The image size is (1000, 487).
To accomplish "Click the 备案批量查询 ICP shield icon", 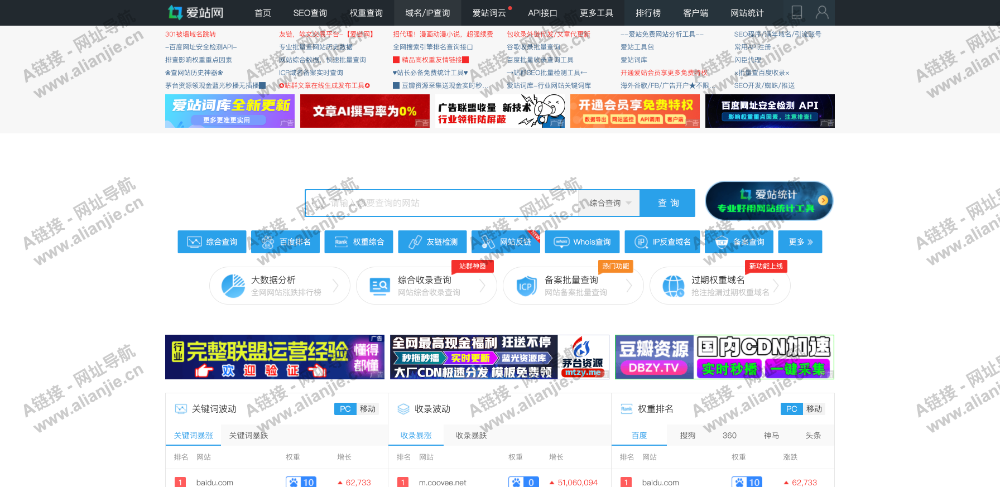I will tap(527, 286).
